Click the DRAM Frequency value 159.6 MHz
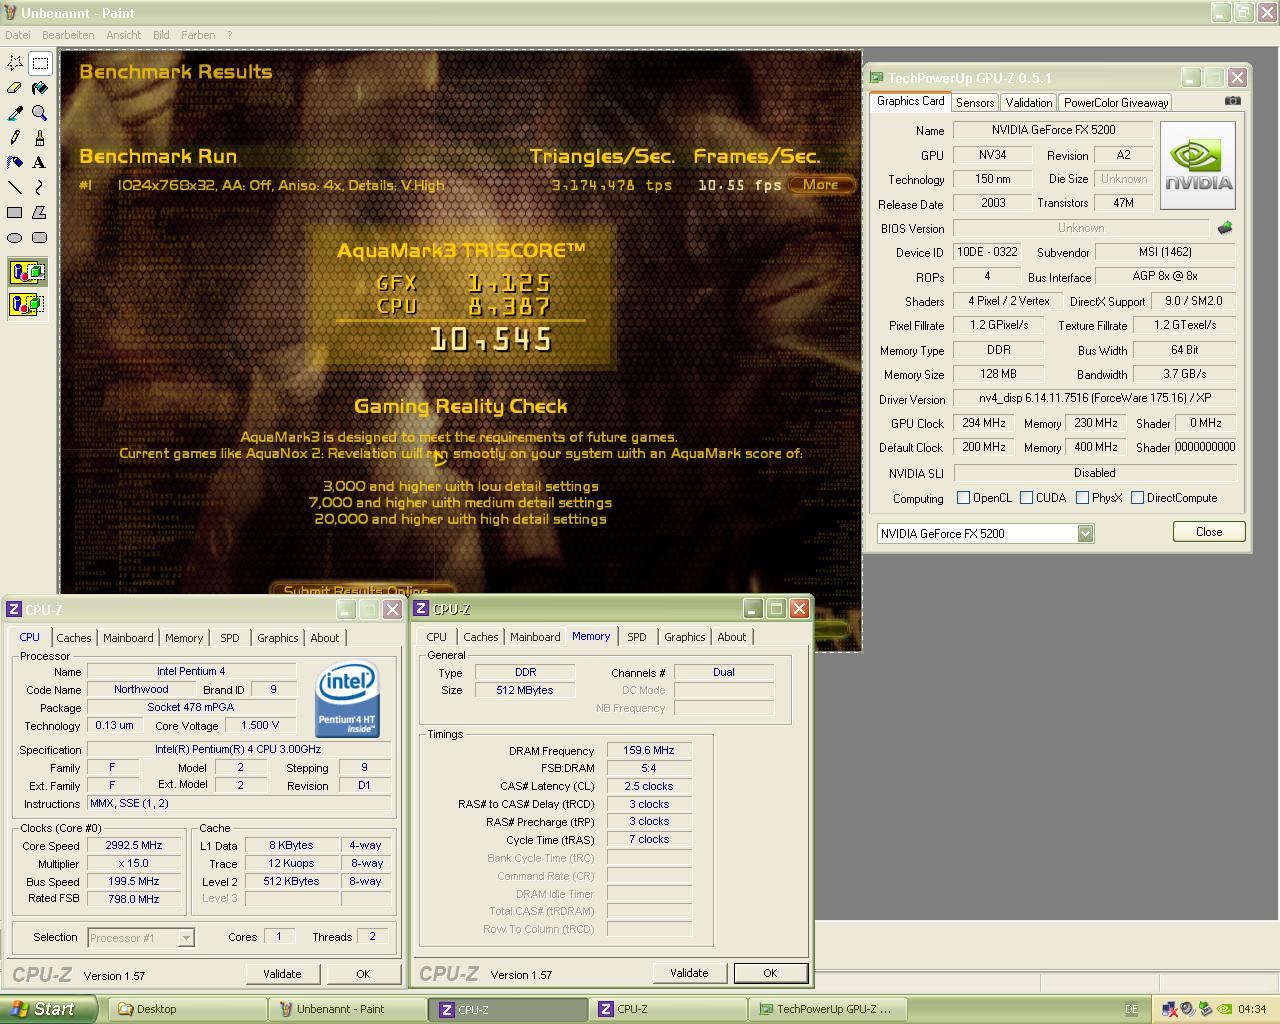Image resolution: width=1280 pixels, height=1024 pixels. pyautogui.click(x=649, y=750)
